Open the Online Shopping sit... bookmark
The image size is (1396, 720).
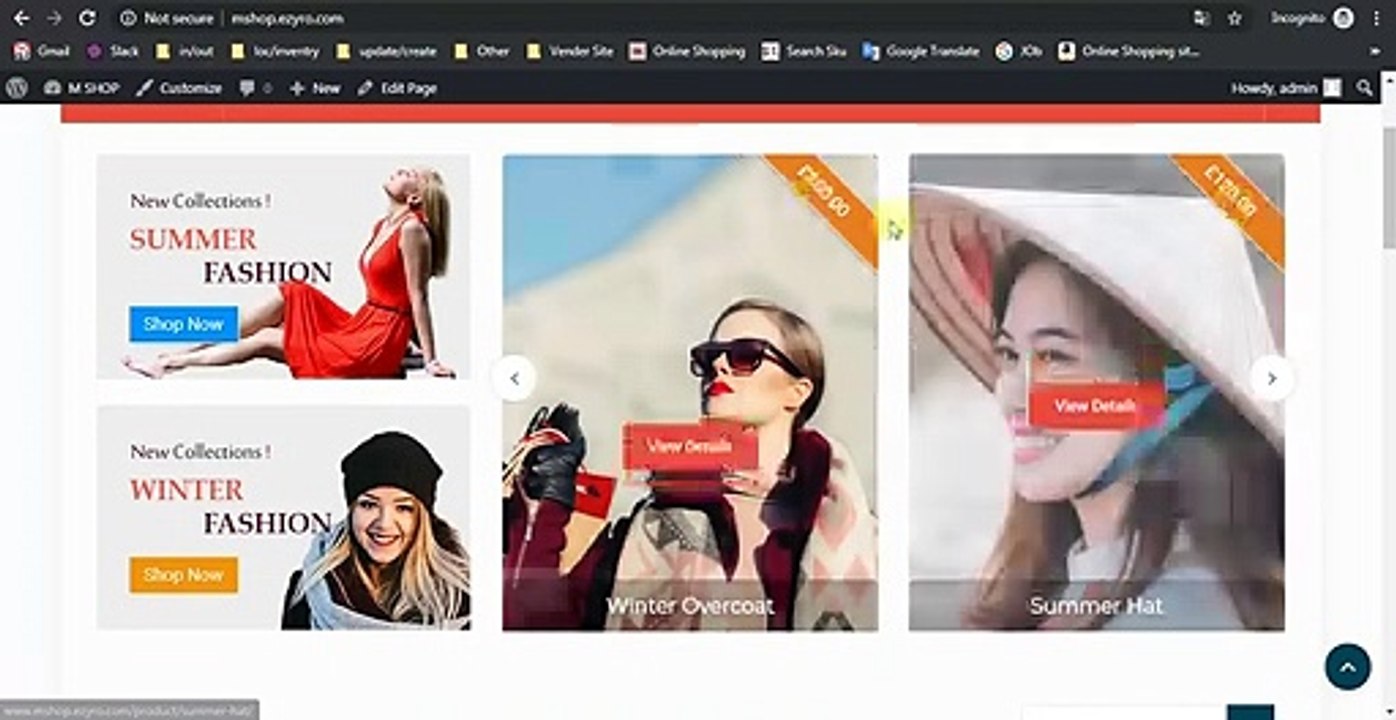pyautogui.click(x=1129, y=51)
